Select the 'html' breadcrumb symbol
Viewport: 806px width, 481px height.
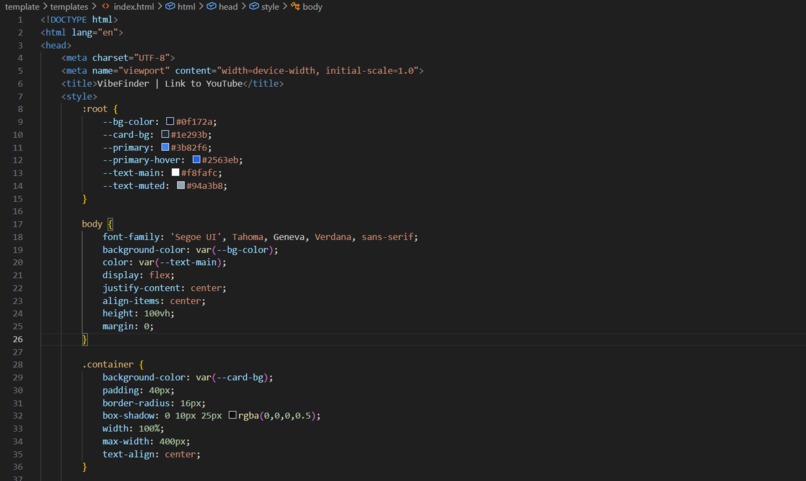pos(186,7)
